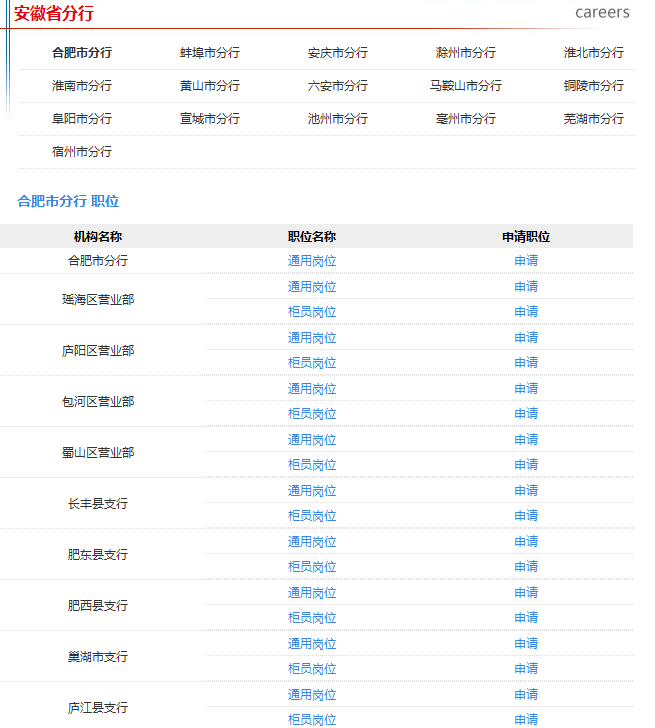655x728 pixels.
Task: Open the 宿州市分行 branch tab
Action: tap(82, 152)
